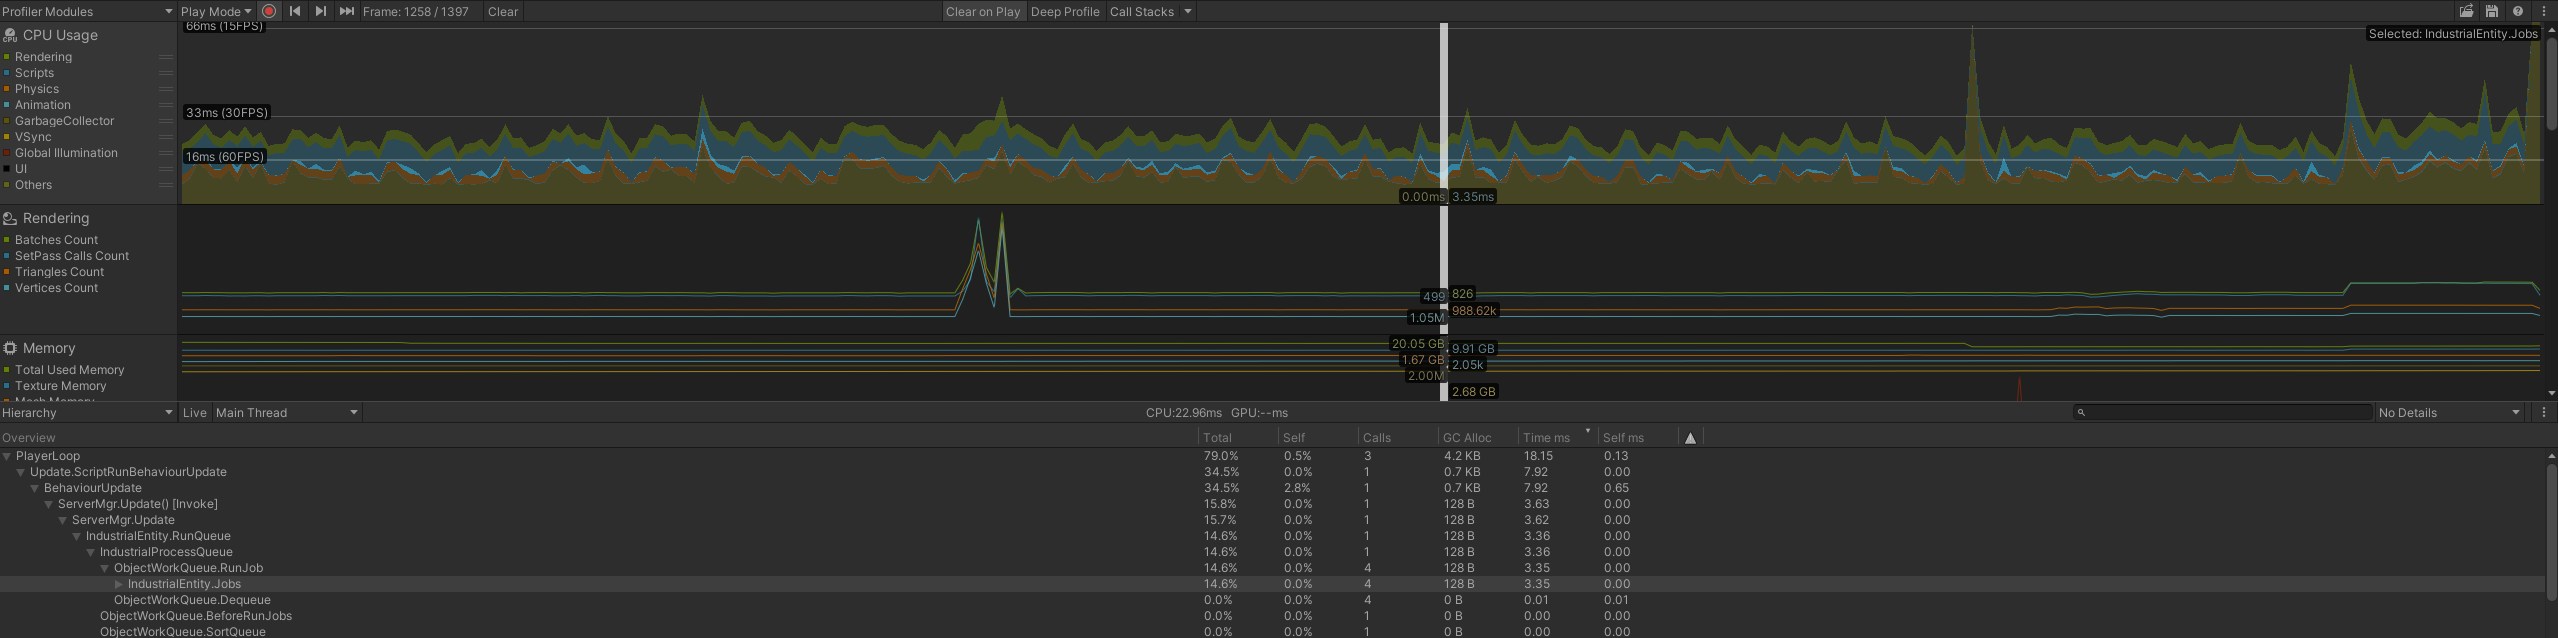Jump to the current last frame
This screenshot has width=2558, height=638.
[346, 11]
